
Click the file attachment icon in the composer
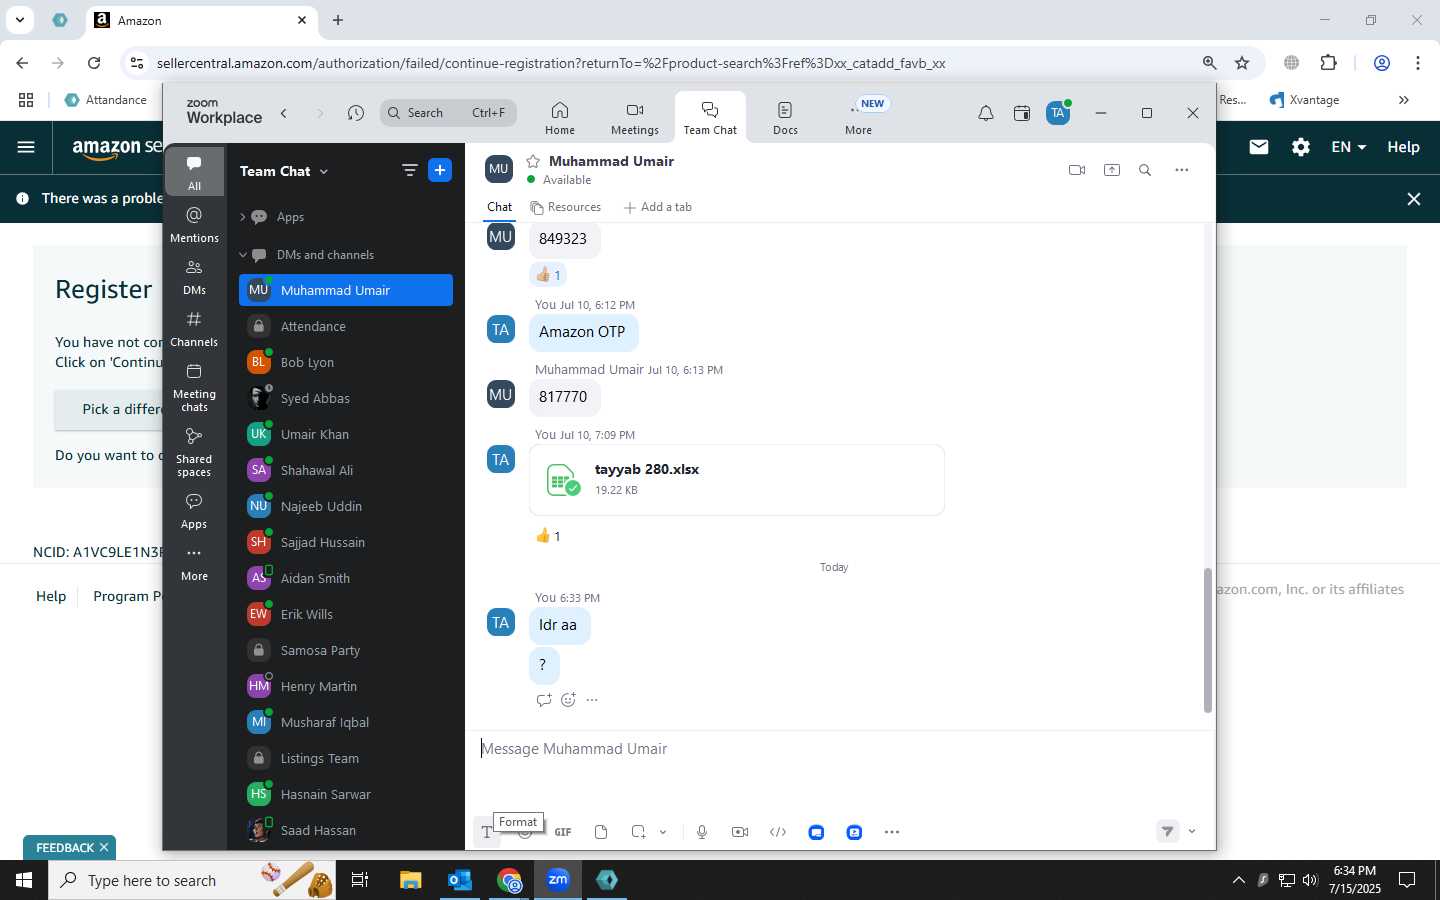[601, 832]
